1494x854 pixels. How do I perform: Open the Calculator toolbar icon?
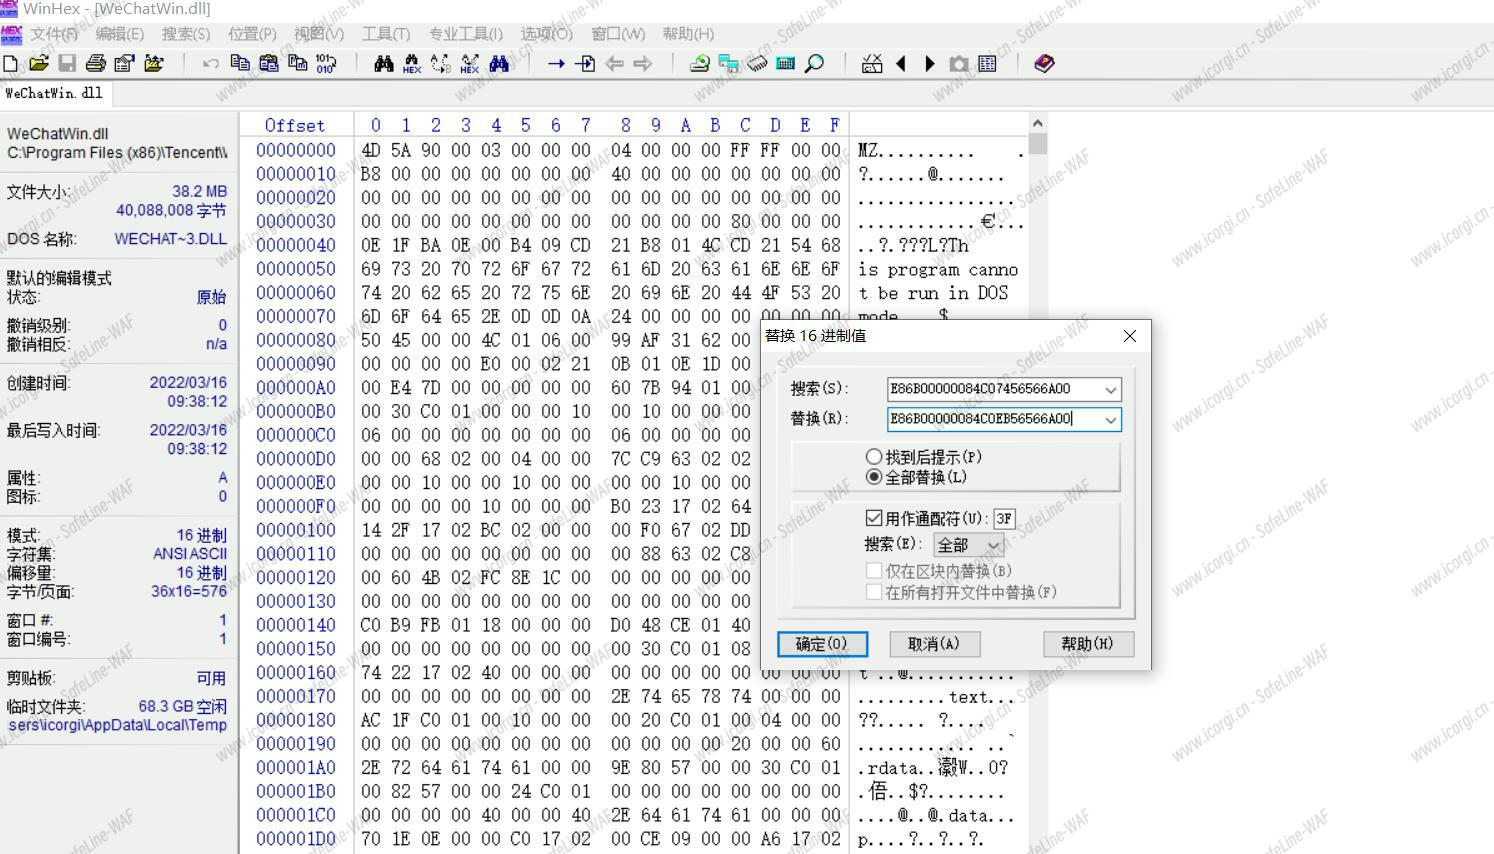pos(786,64)
